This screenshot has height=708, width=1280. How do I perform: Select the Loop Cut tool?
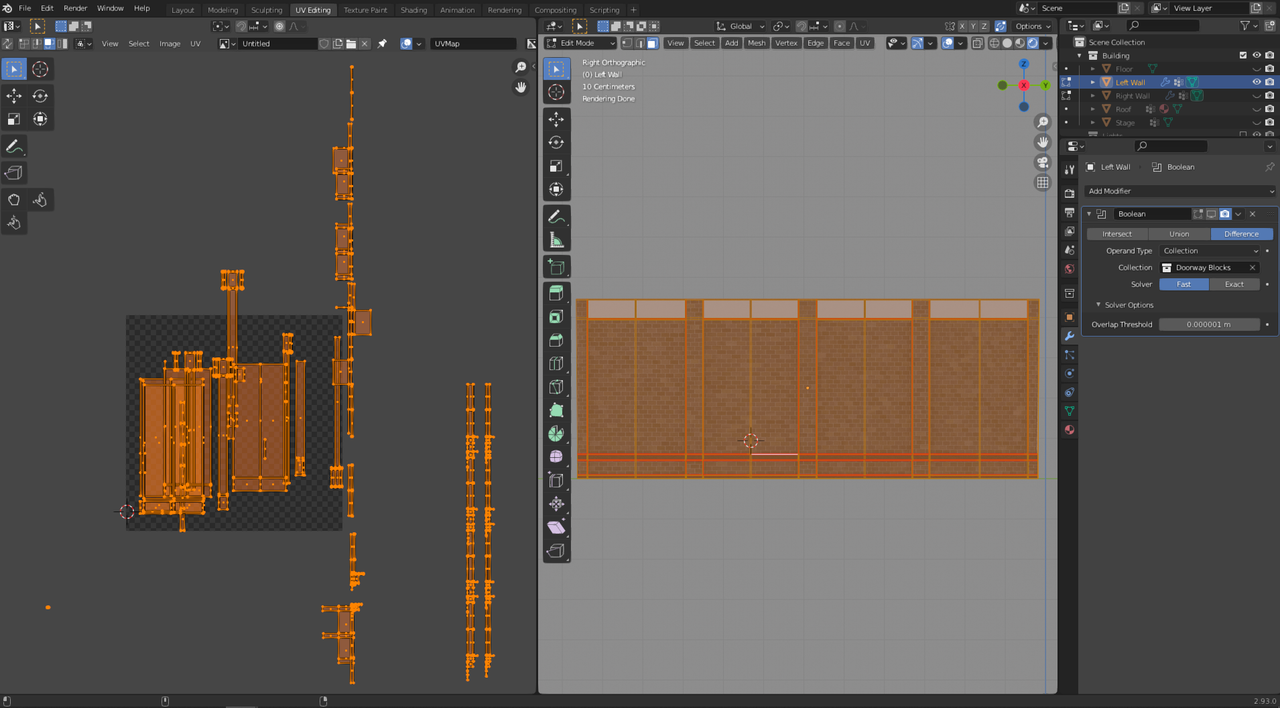[x=557, y=363]
